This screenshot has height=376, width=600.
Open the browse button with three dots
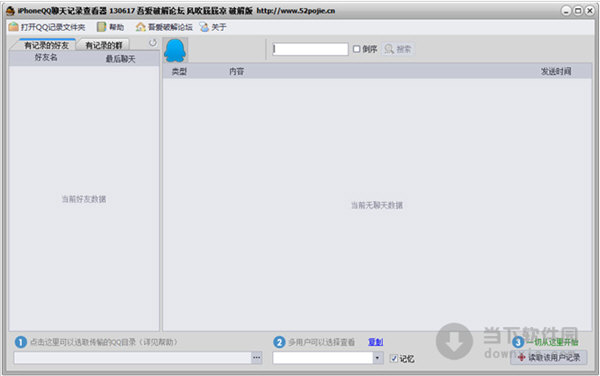tap(257, 358)
